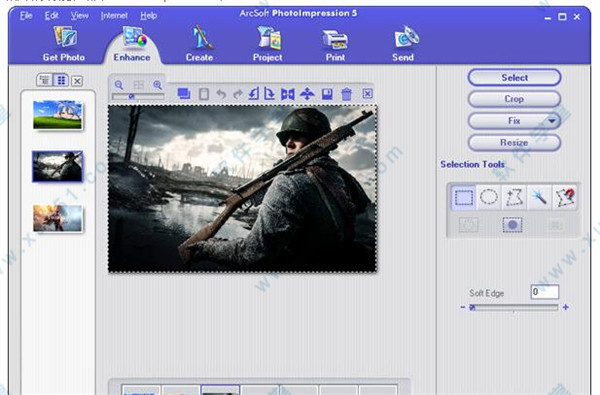Select the green hills landscape thumbnail
This screenshot has width=600, height=395.
(57, 115)
